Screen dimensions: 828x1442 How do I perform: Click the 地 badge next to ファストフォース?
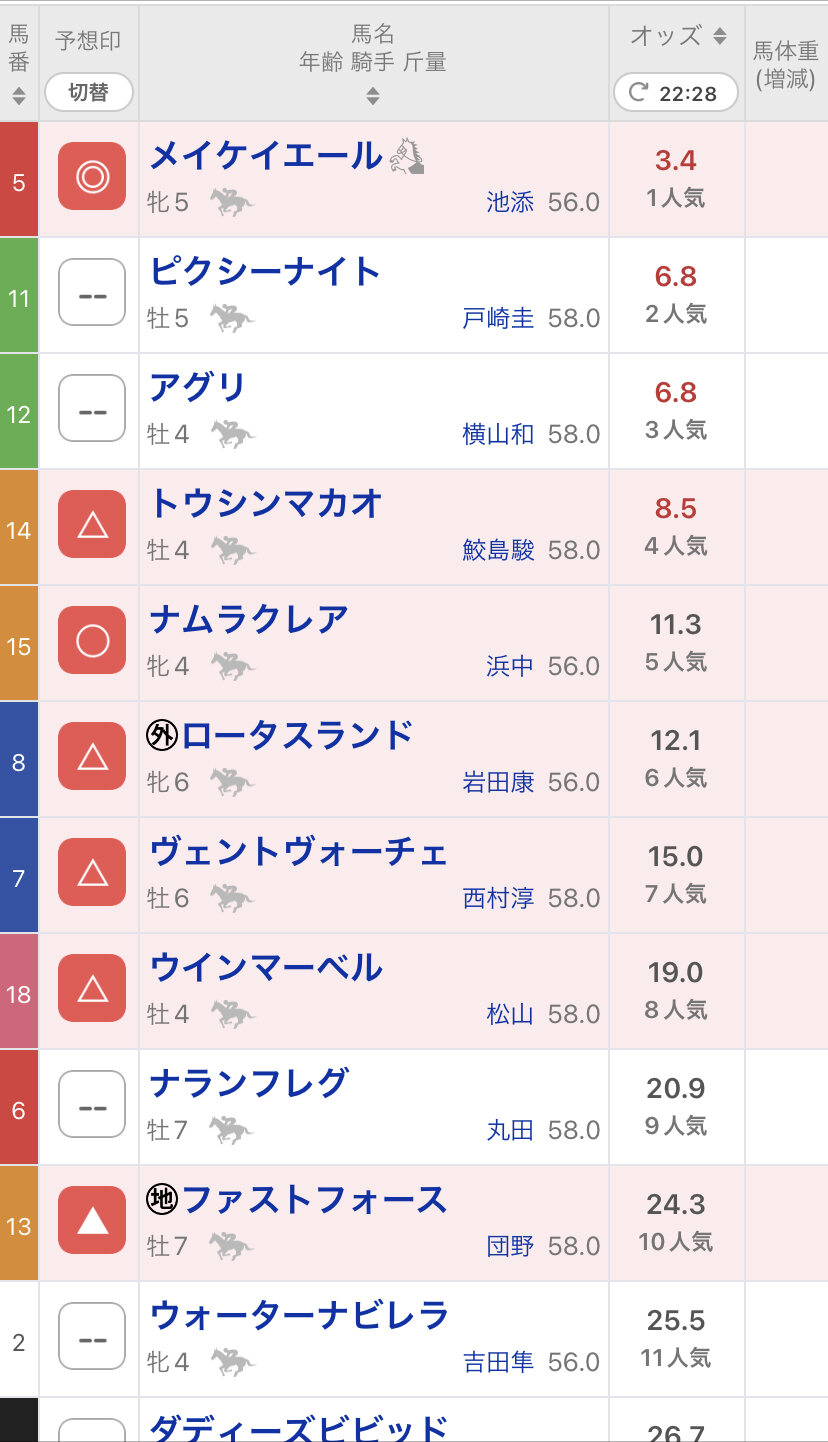coord(162,1200)
